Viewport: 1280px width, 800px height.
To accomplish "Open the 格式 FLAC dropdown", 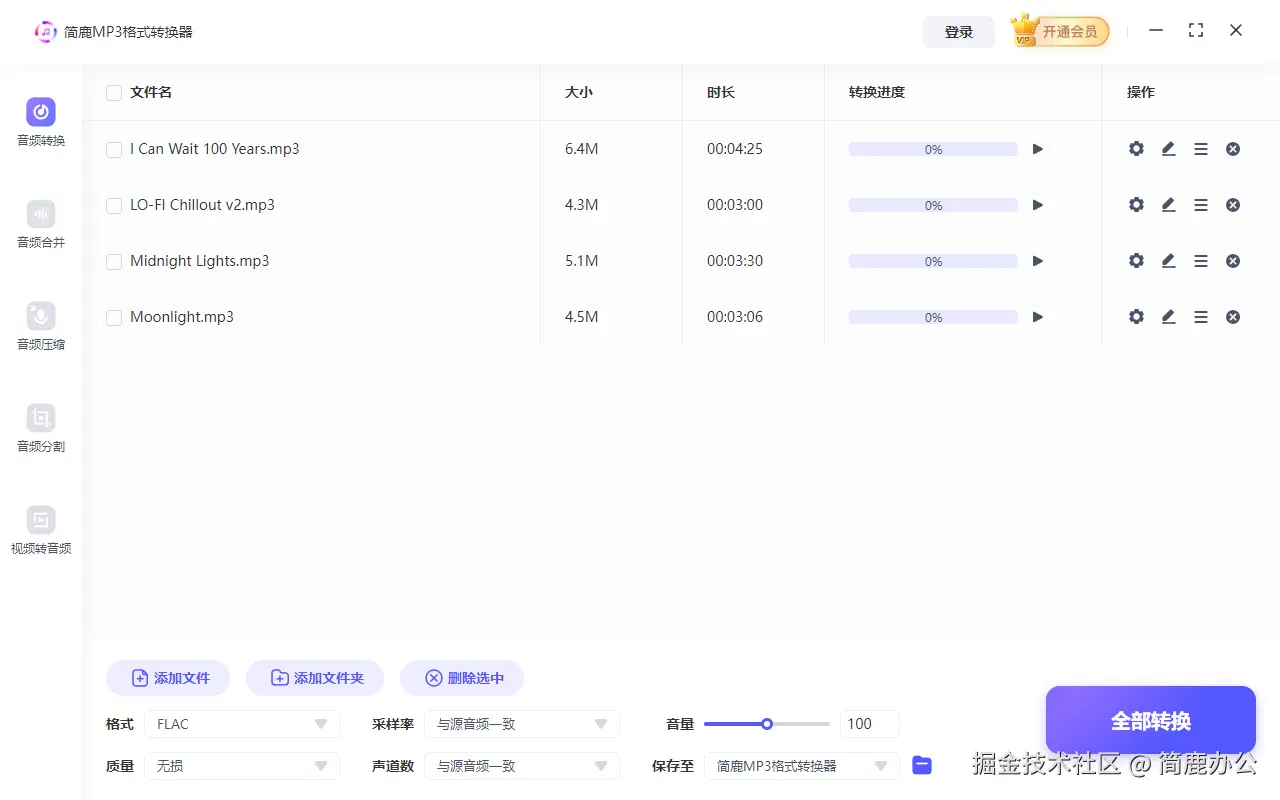I will pos(242,724).
